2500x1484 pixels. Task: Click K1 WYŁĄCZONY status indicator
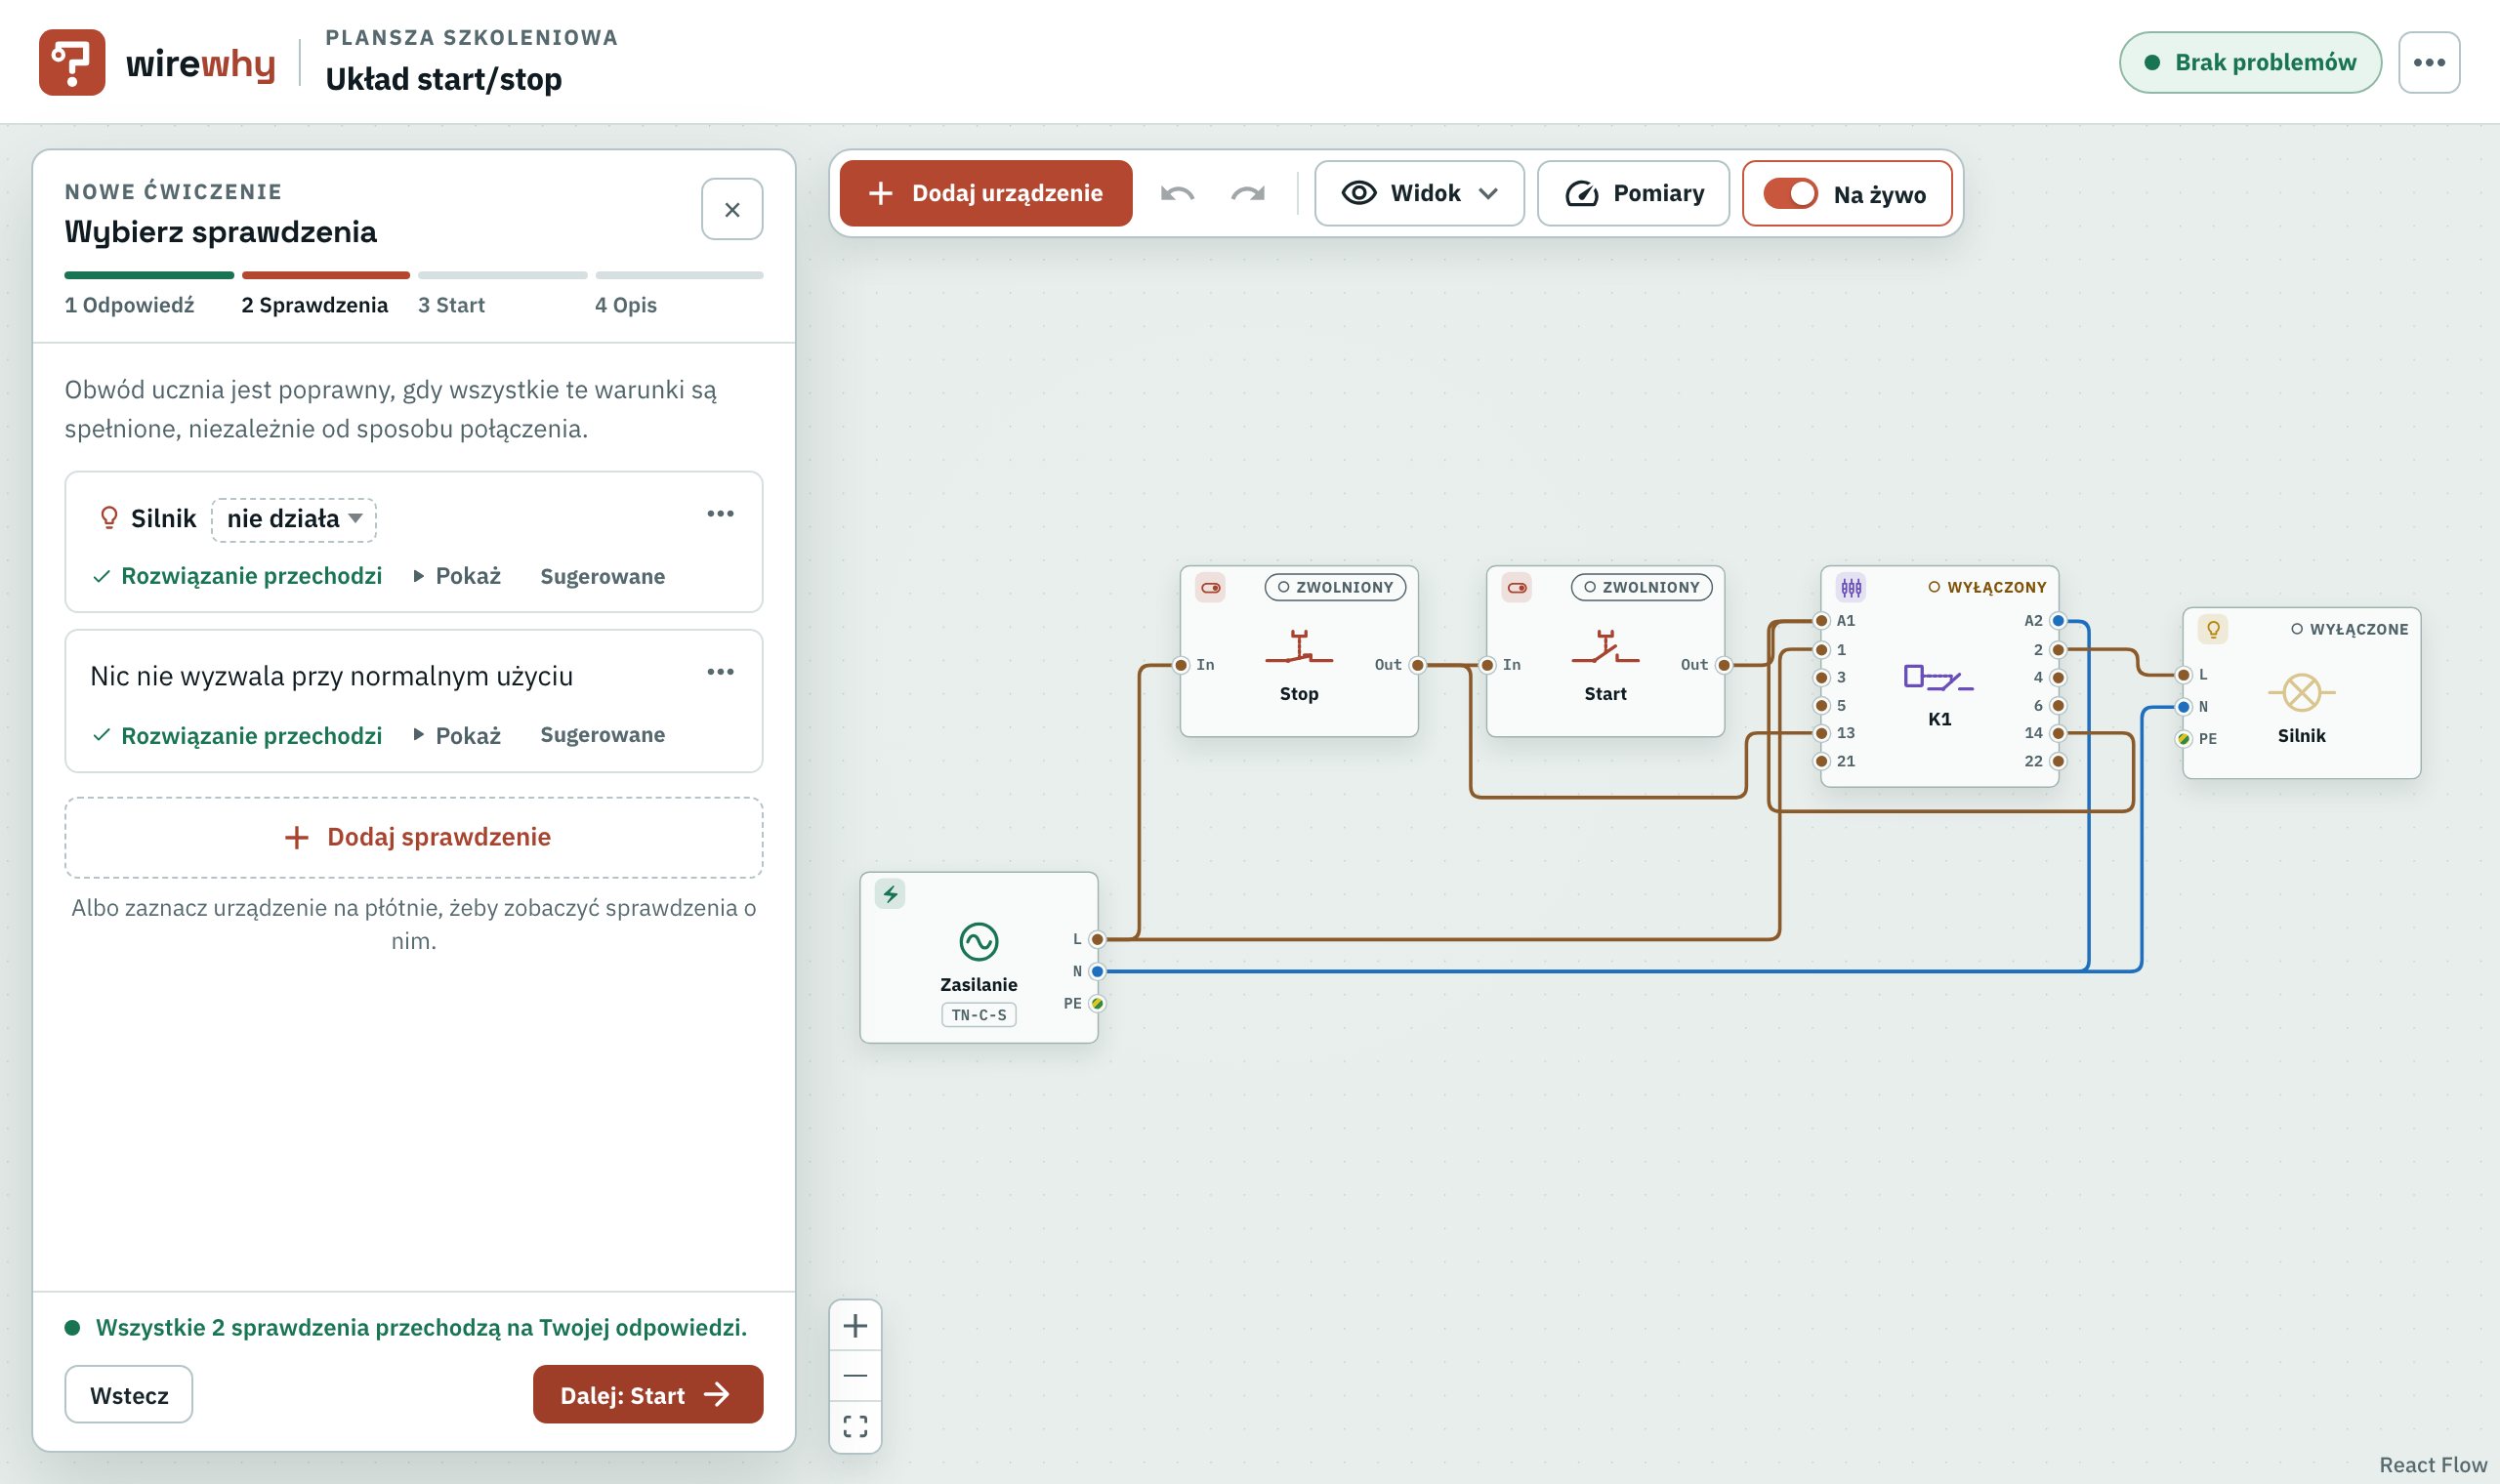[1987, 587]
